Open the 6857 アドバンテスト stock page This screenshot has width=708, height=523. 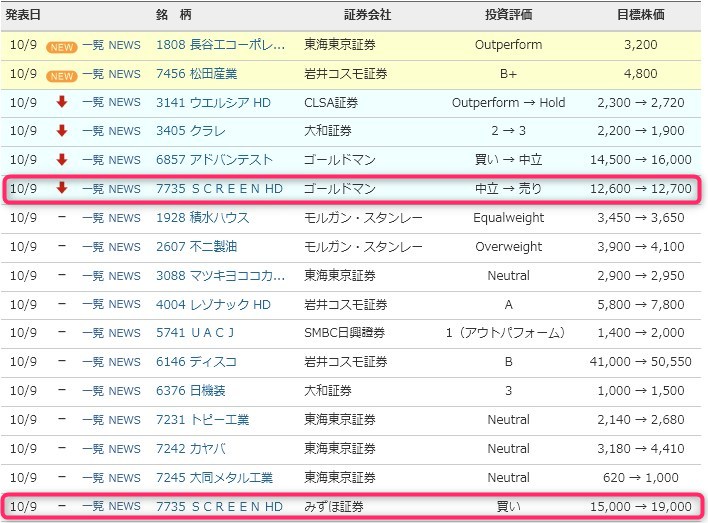(213, 160)
